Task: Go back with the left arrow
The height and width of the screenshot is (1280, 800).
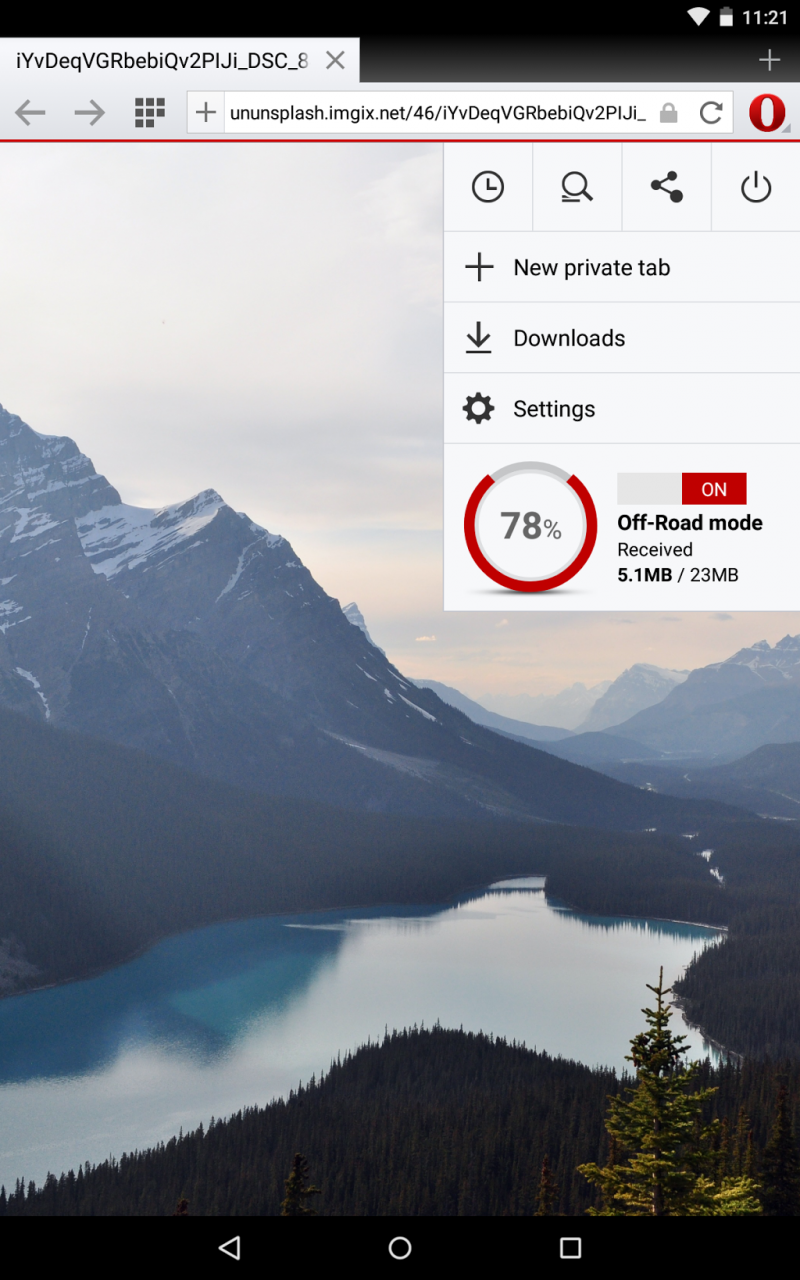Action: tap(30, 113)
